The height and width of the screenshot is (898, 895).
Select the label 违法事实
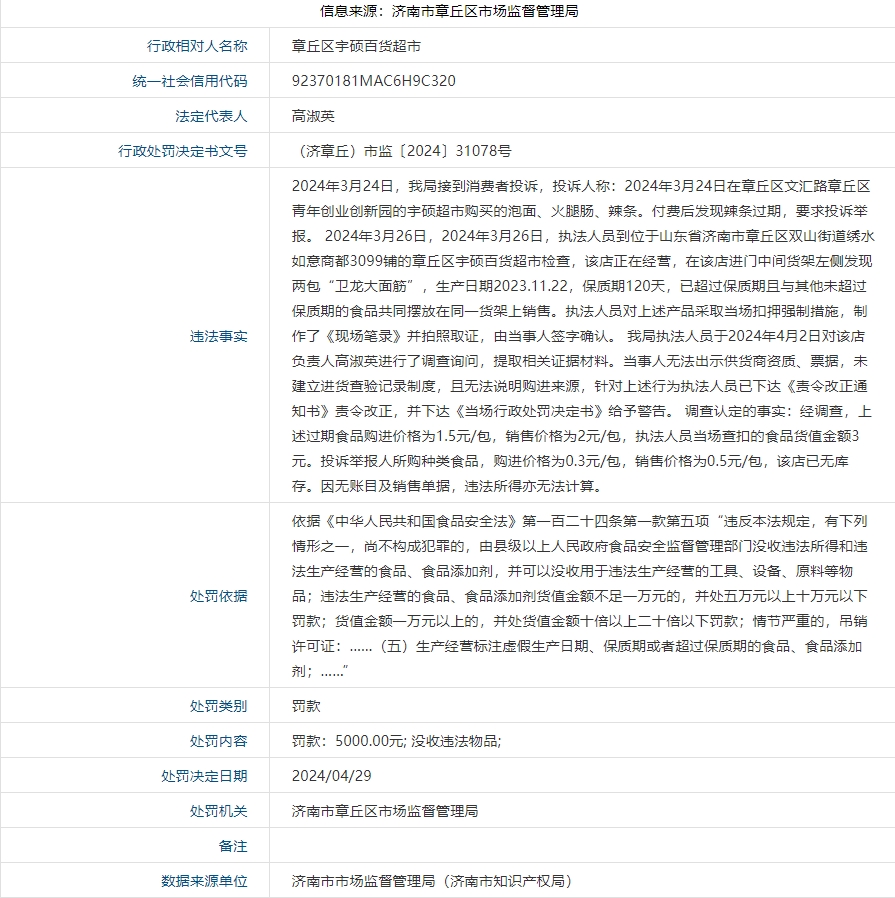(219, 336)
